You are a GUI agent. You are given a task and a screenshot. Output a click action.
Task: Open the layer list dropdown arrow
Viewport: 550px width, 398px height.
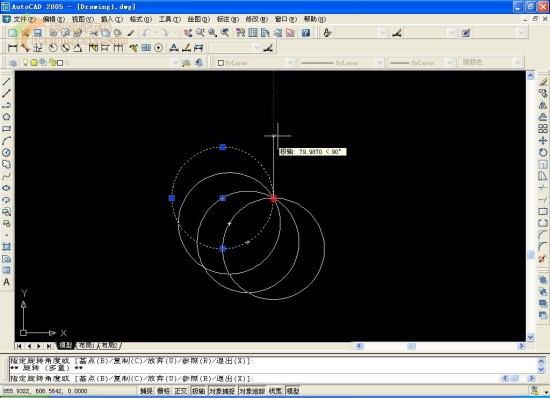(x=175, y=63)
